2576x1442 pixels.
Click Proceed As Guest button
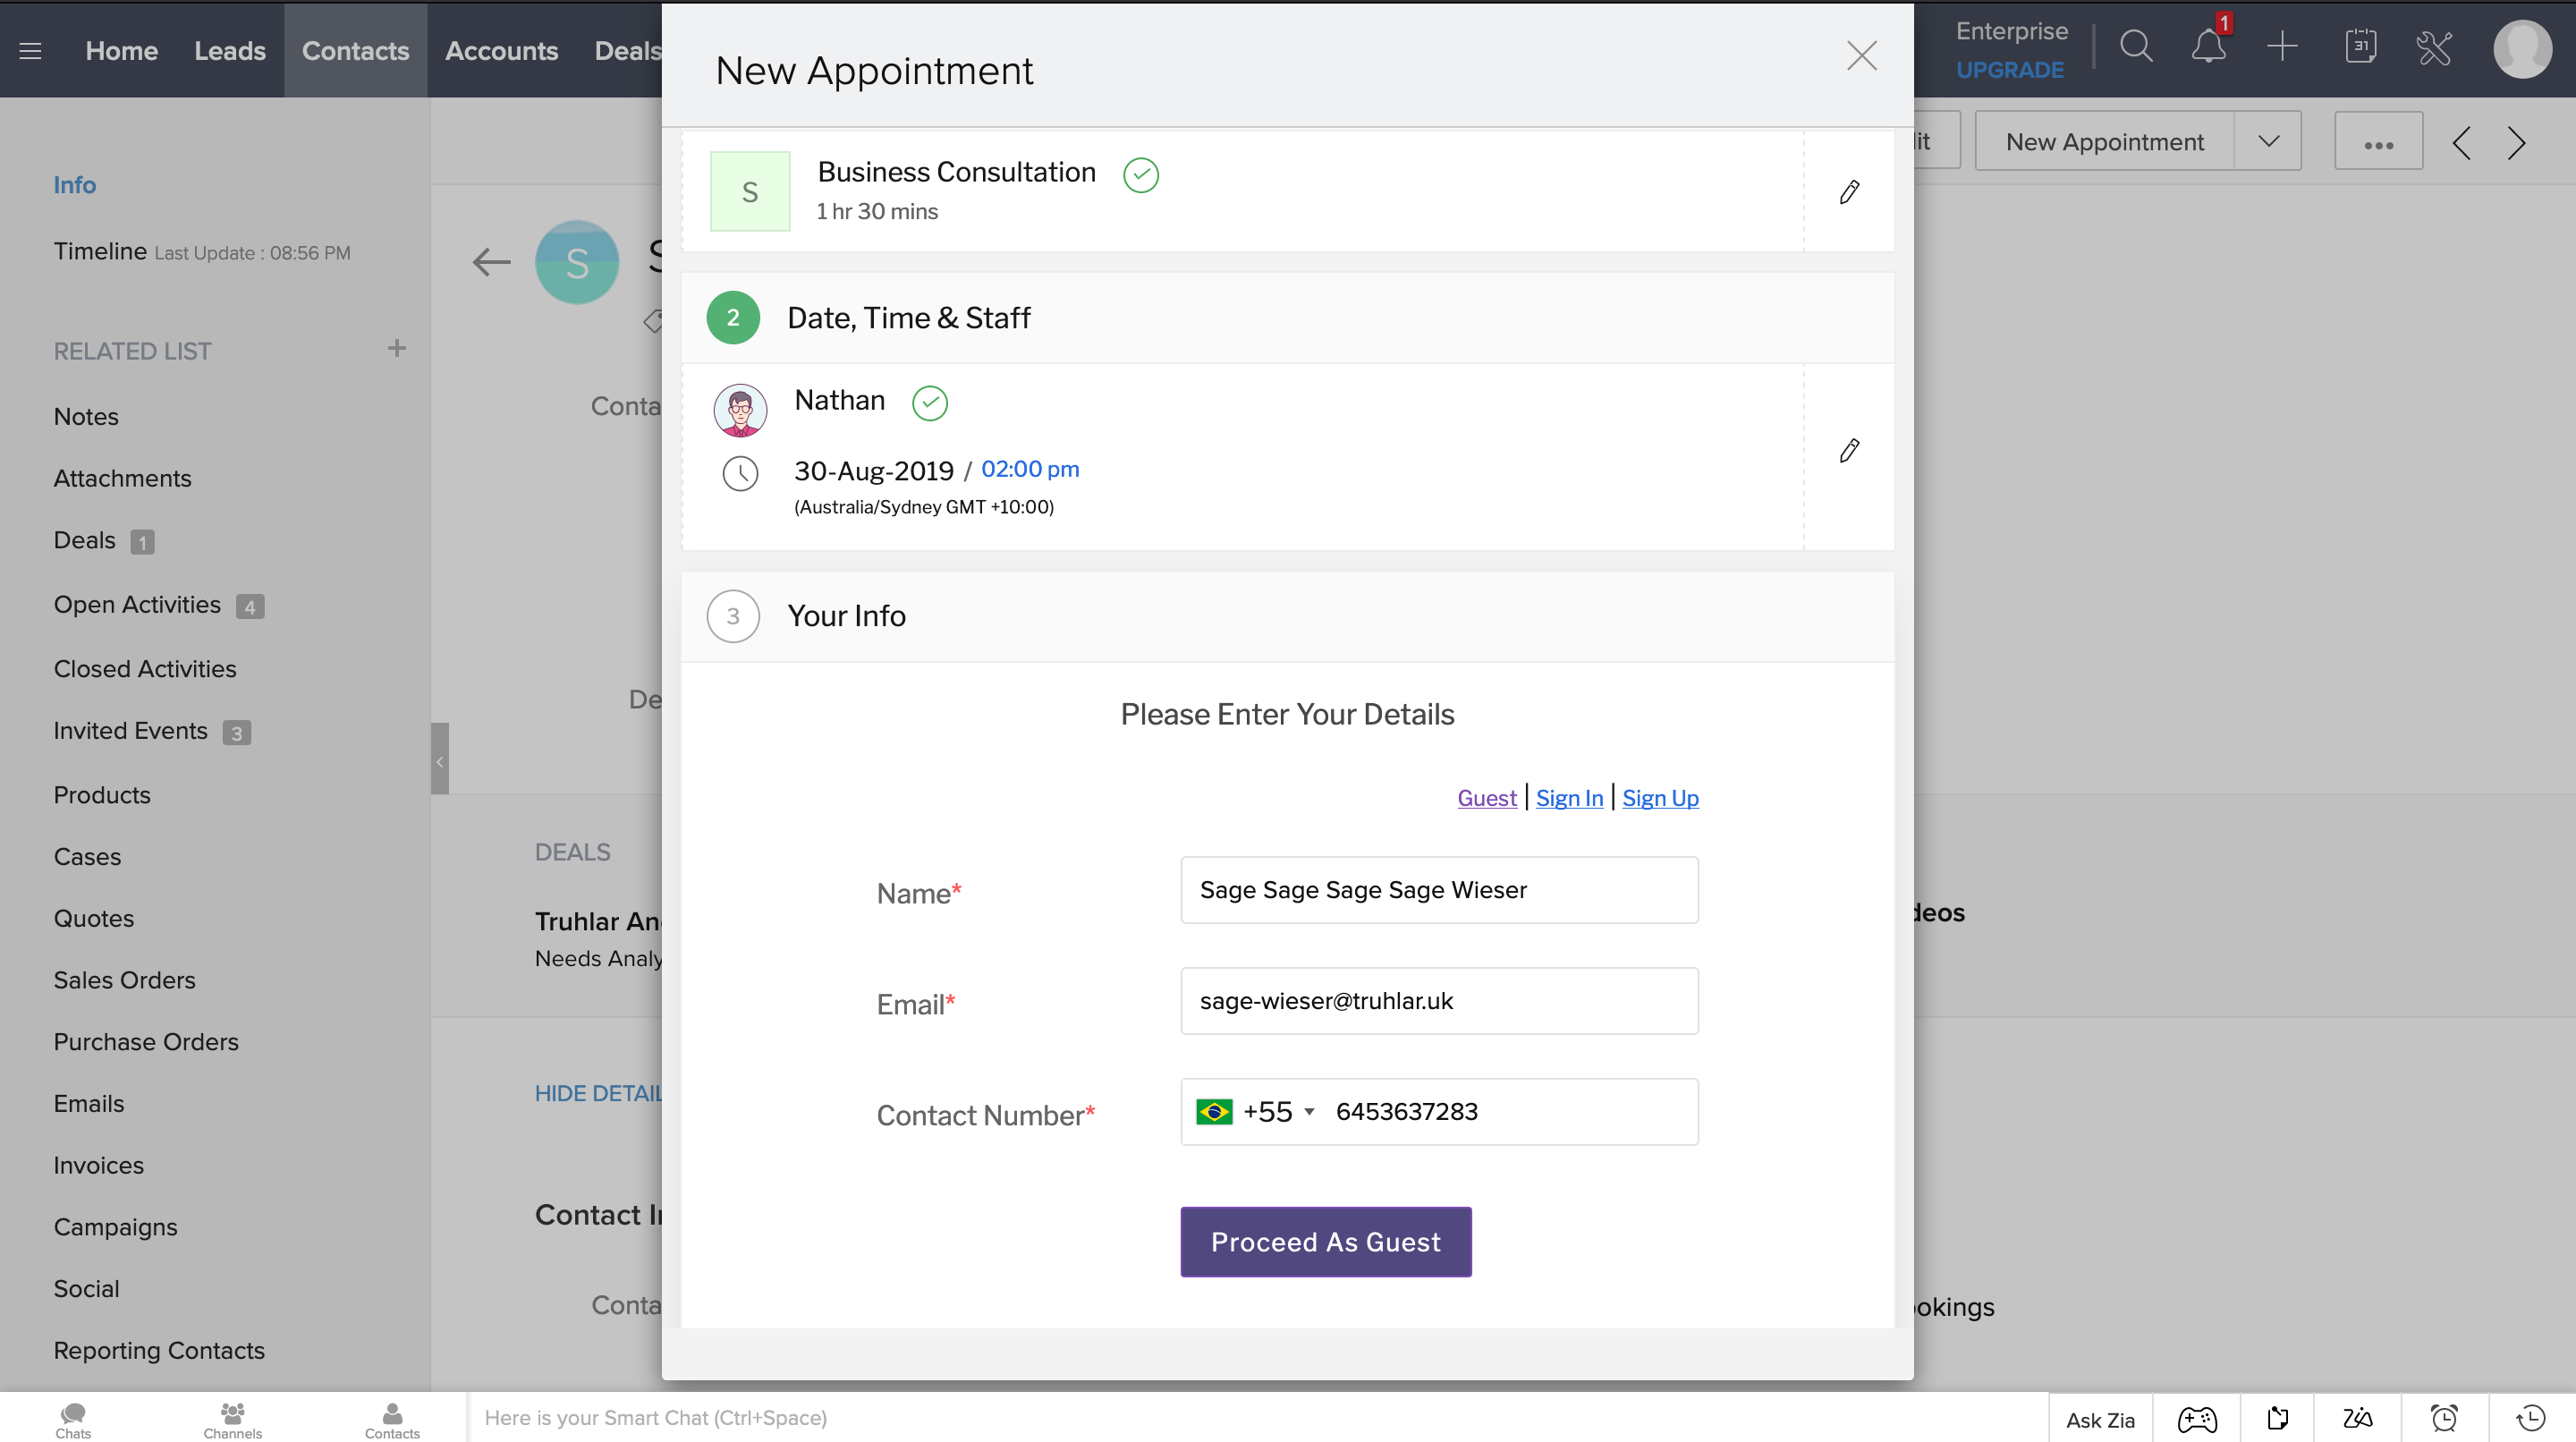(1325, 1241)
